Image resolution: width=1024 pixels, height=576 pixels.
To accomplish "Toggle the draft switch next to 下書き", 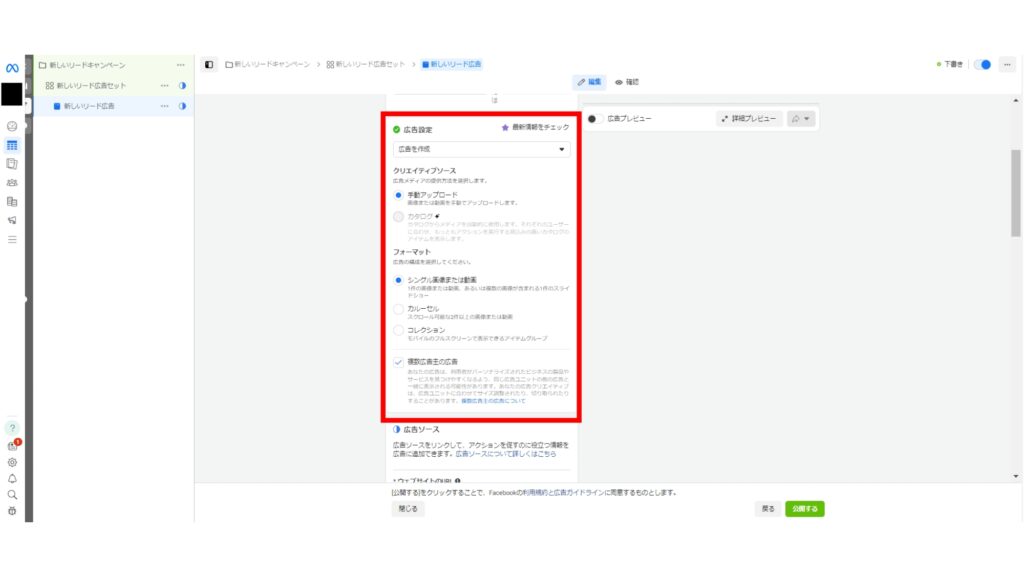I will pyautogui.click(x=981, y=63).
